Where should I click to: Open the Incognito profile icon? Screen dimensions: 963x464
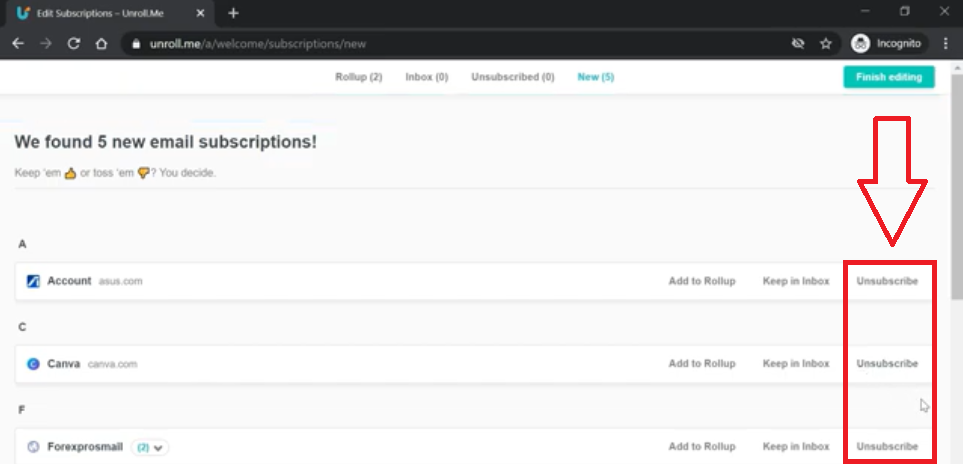[860, 44]
